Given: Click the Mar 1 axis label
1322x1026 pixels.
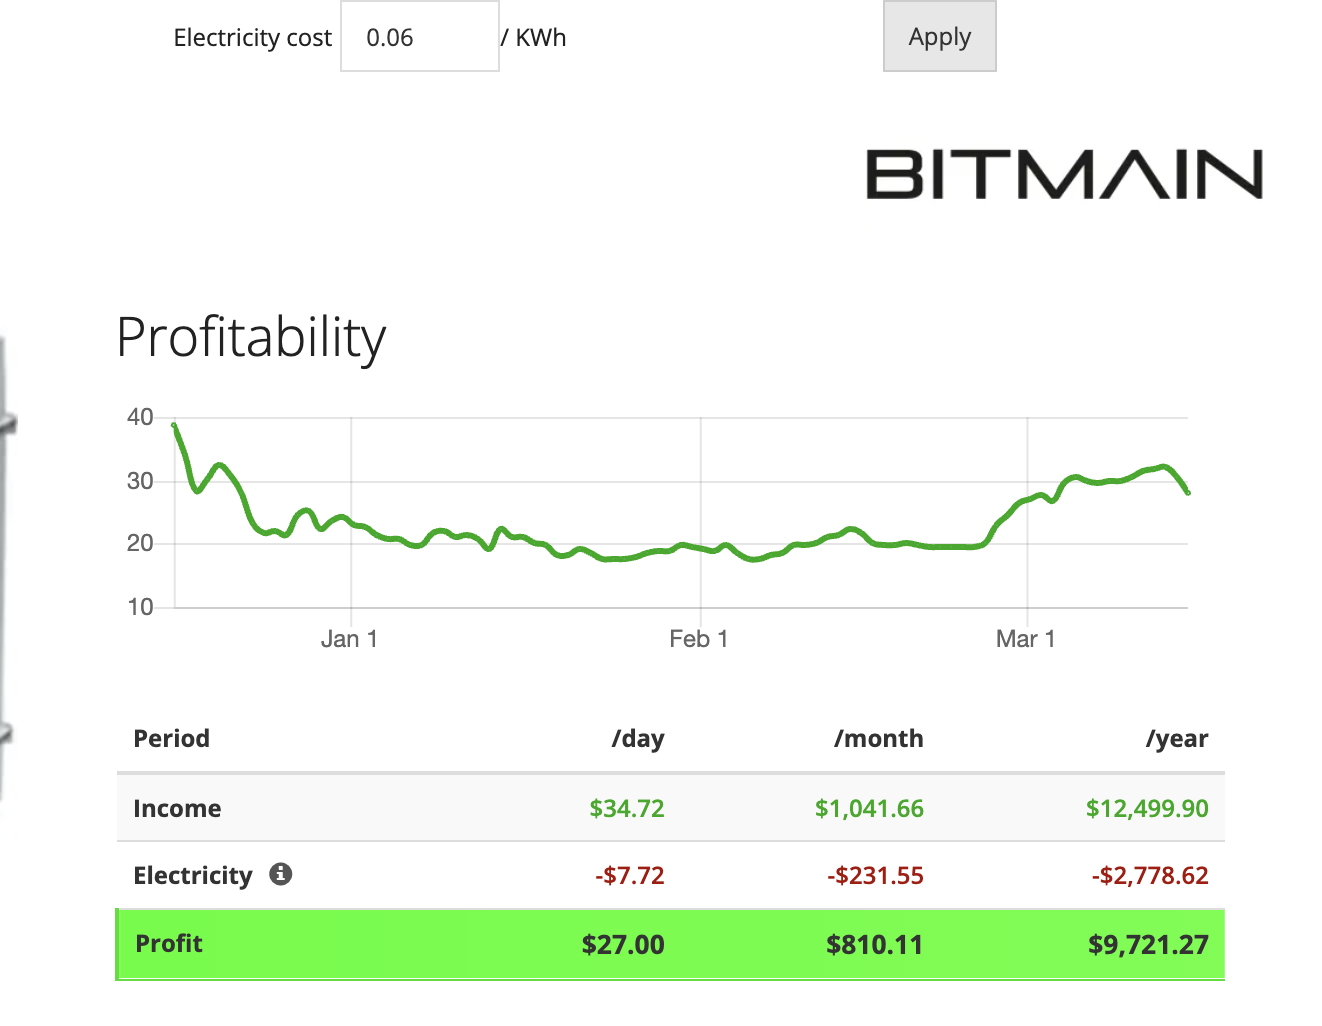Looking at the screenshot, I should [1026, 638].
